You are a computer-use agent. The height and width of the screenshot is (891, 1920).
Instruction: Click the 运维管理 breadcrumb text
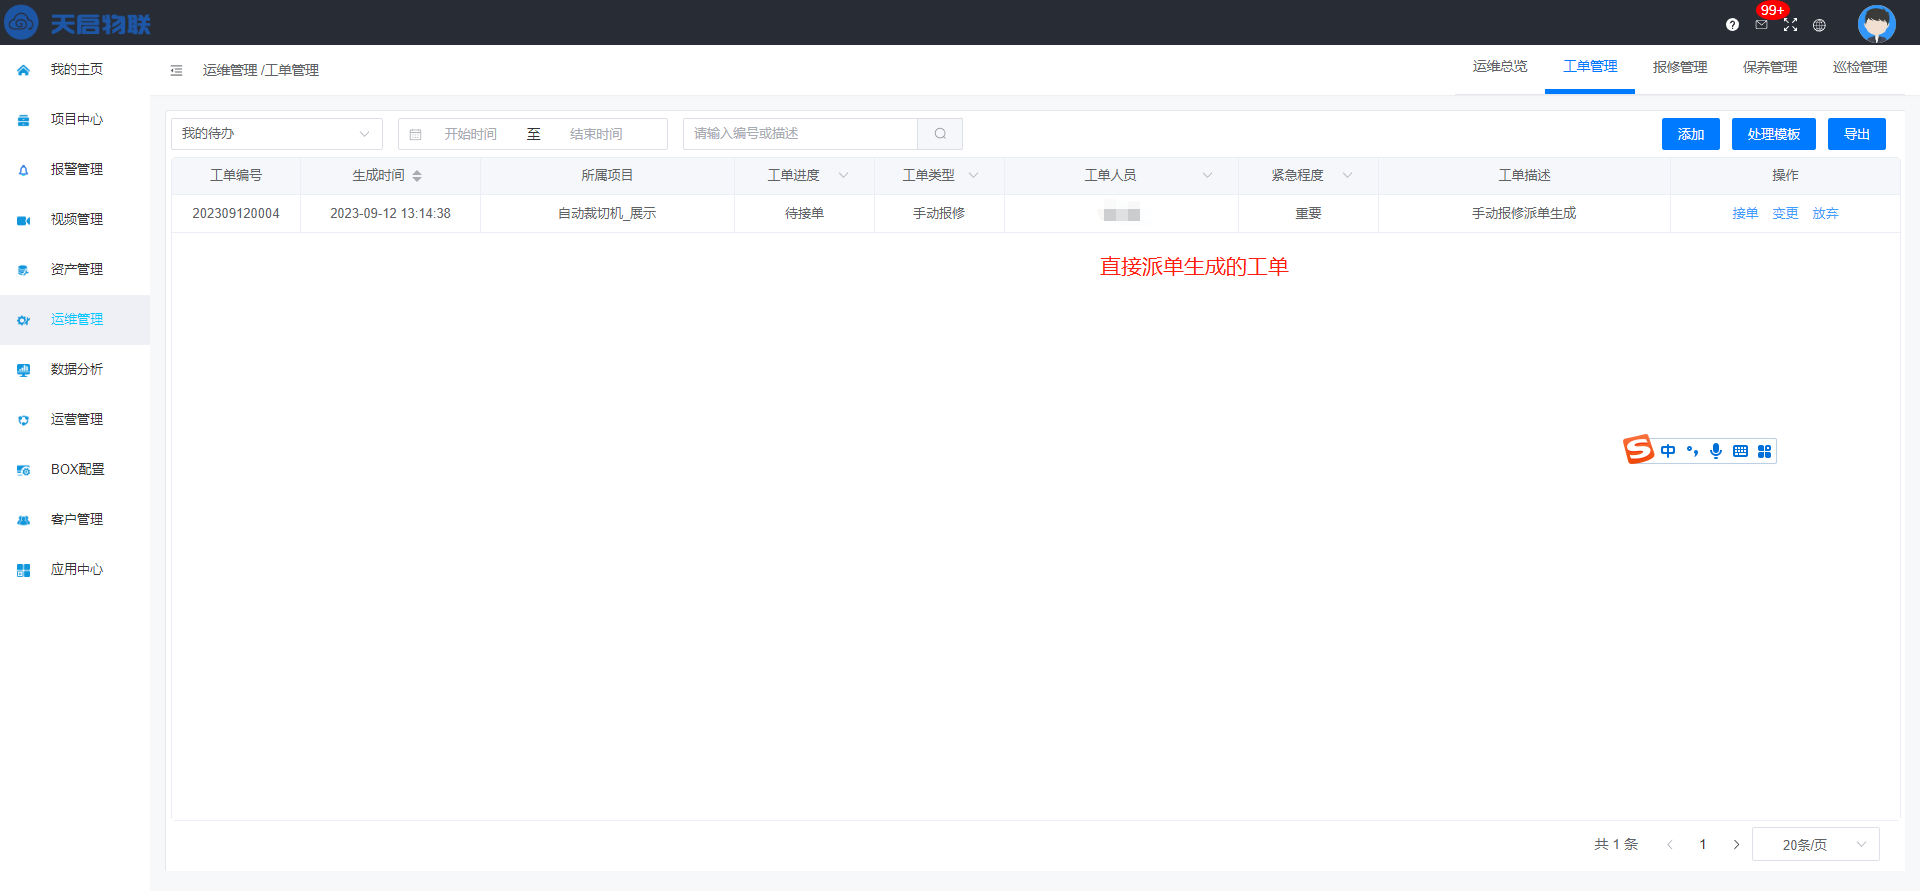[x=230, y=70]
